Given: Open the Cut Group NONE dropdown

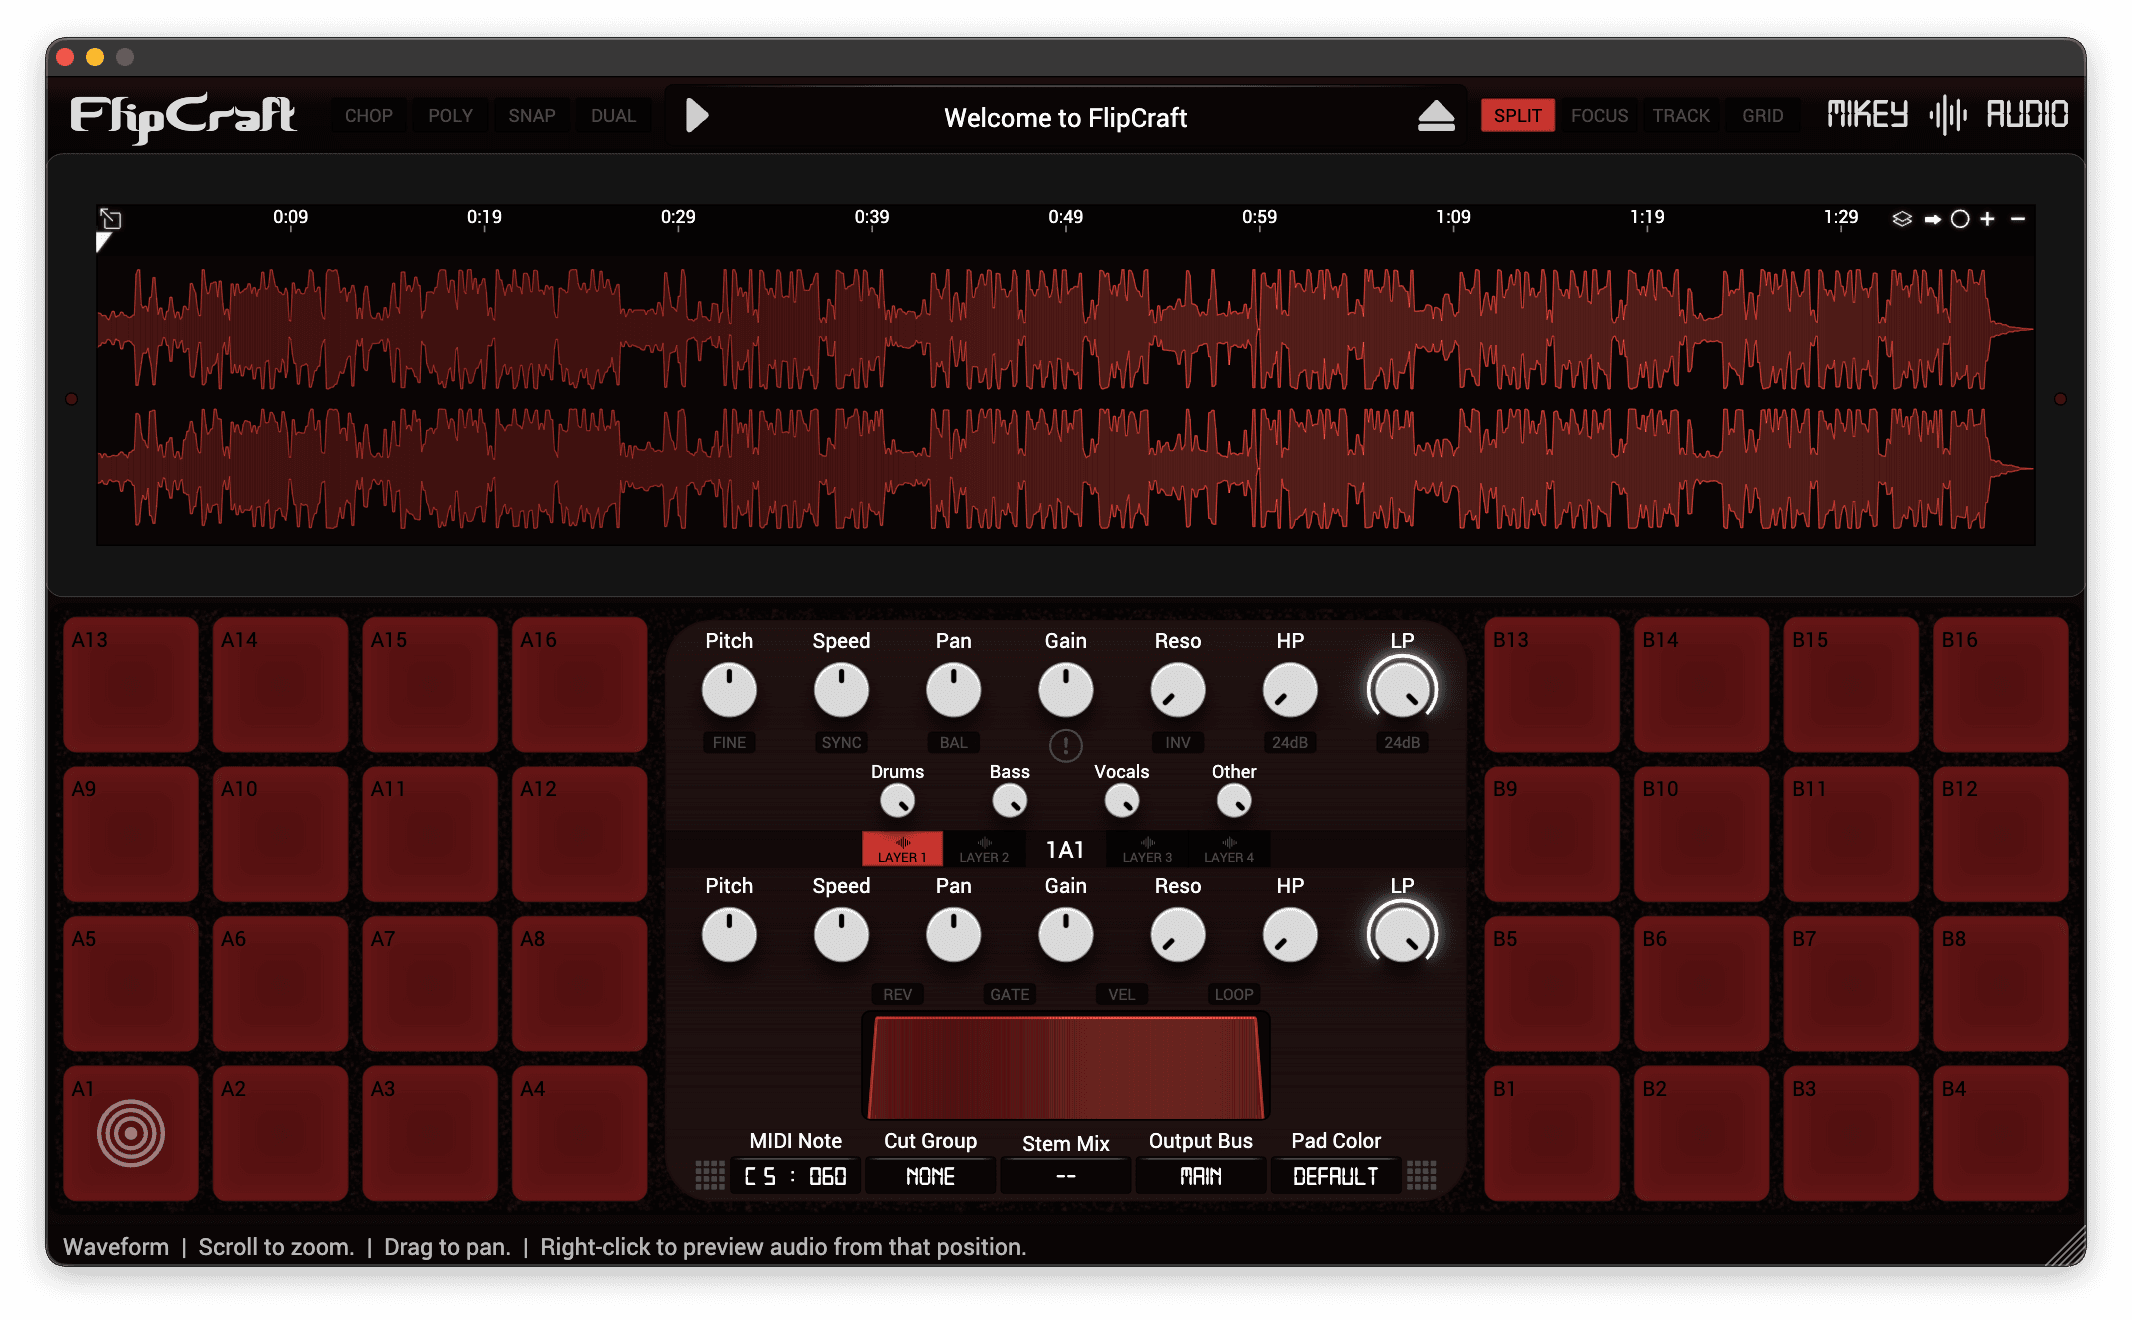Looking at the screenshot, I should point(930,1176).
